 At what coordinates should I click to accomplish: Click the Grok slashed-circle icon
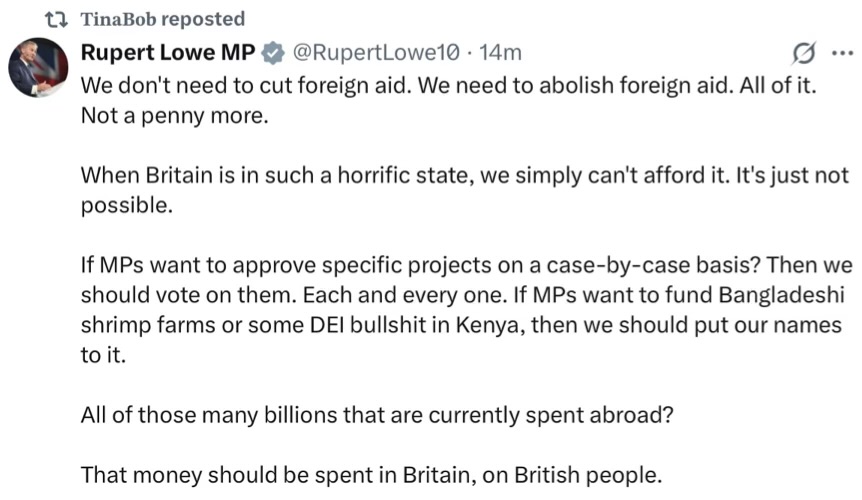click(x=801, y=53)
